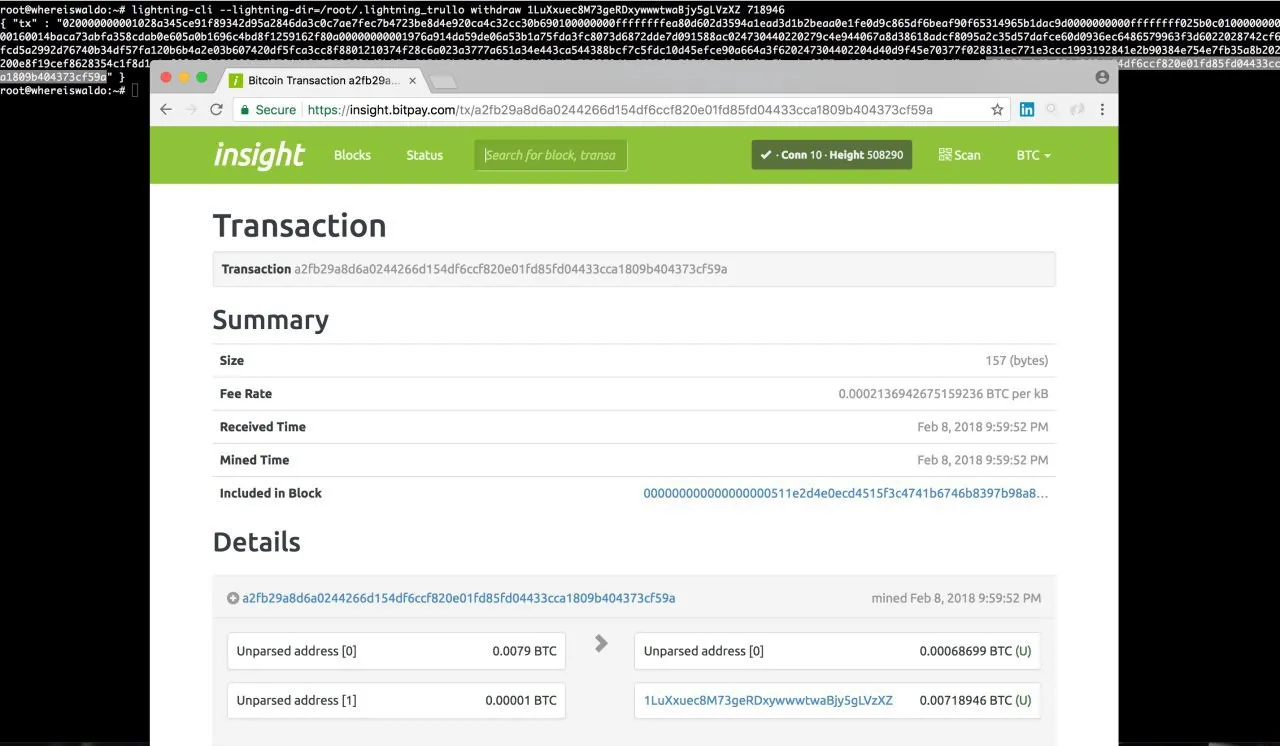The width and height of the screenshot is (1280, 746).
Task: Expand the BTC currency dropdown
Action: coord(1034,155)
